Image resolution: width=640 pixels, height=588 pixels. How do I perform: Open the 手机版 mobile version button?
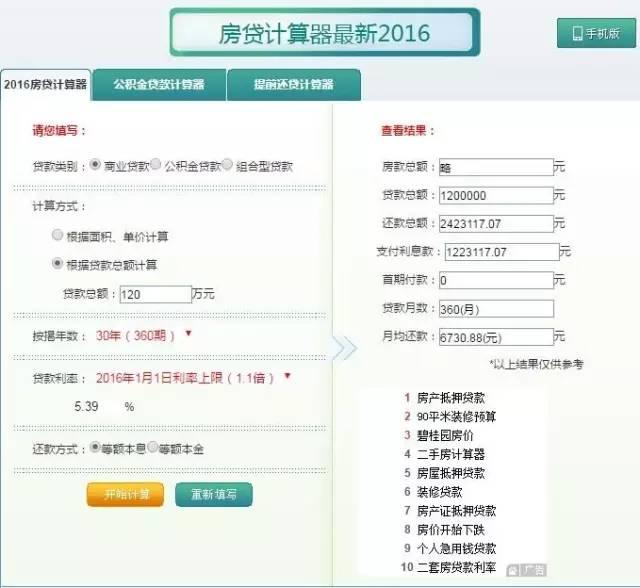[x=596, y=33]
